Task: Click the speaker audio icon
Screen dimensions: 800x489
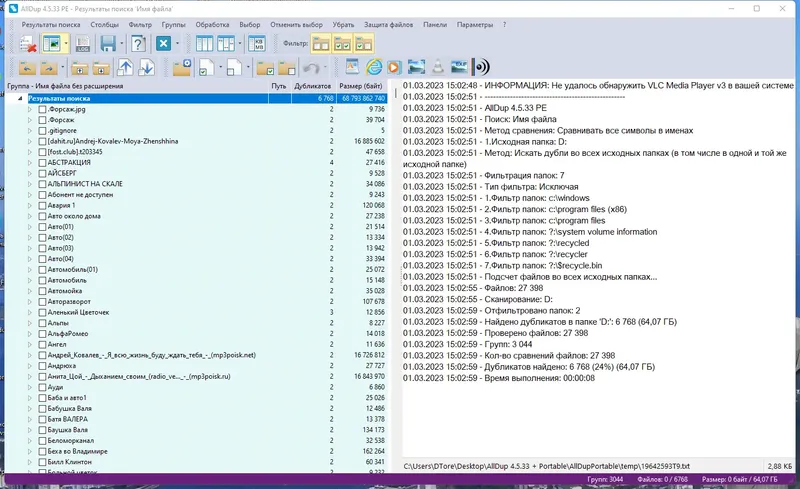Action: [481, 67]
